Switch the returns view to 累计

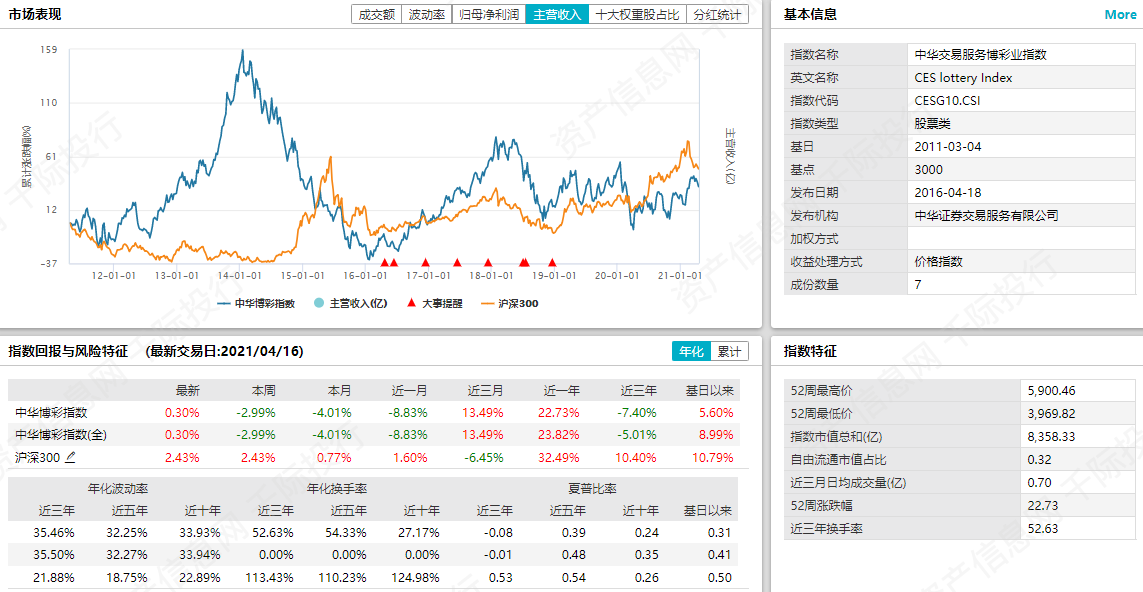729,351
